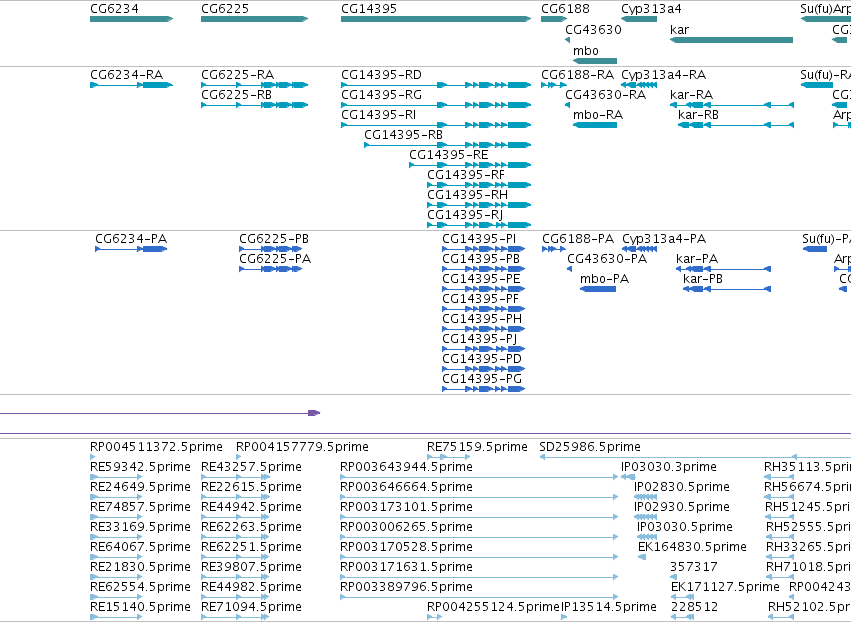Open EST RP004255124.5prime

click(x=493, y=607)
